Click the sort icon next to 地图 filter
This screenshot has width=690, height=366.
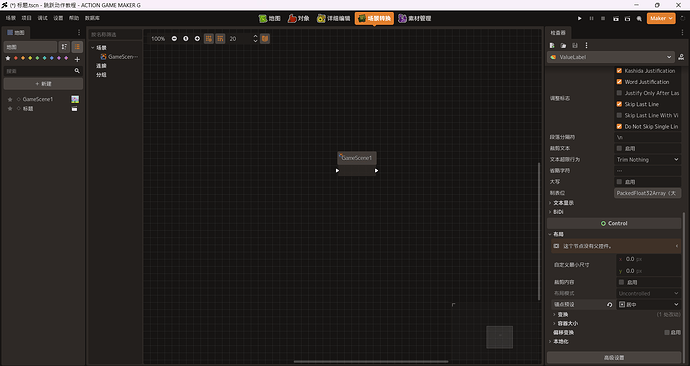tap(64, 47)
